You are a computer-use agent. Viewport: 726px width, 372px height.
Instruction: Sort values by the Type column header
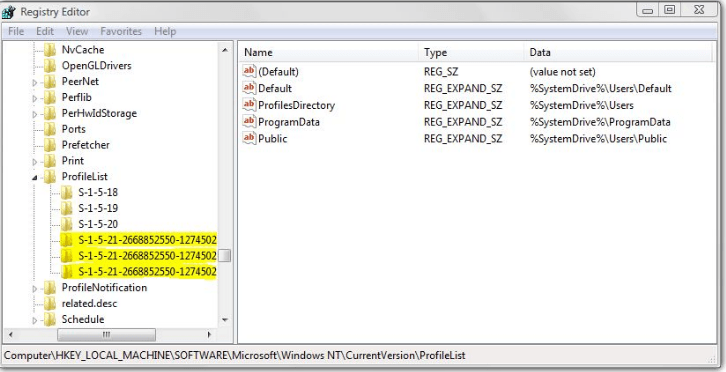(471, 52)
